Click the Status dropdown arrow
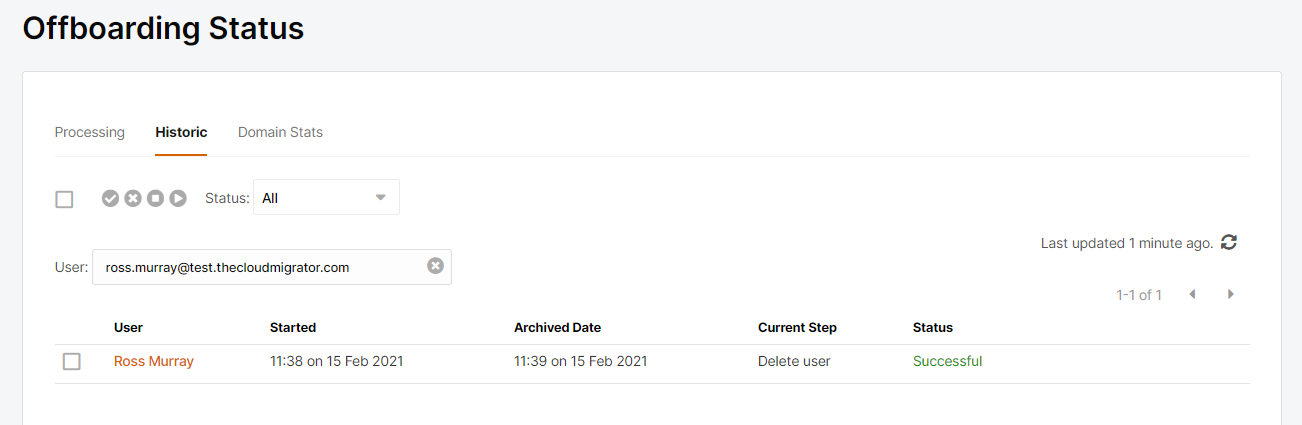The image size is (1302, 425). click(x=380, y=197)
